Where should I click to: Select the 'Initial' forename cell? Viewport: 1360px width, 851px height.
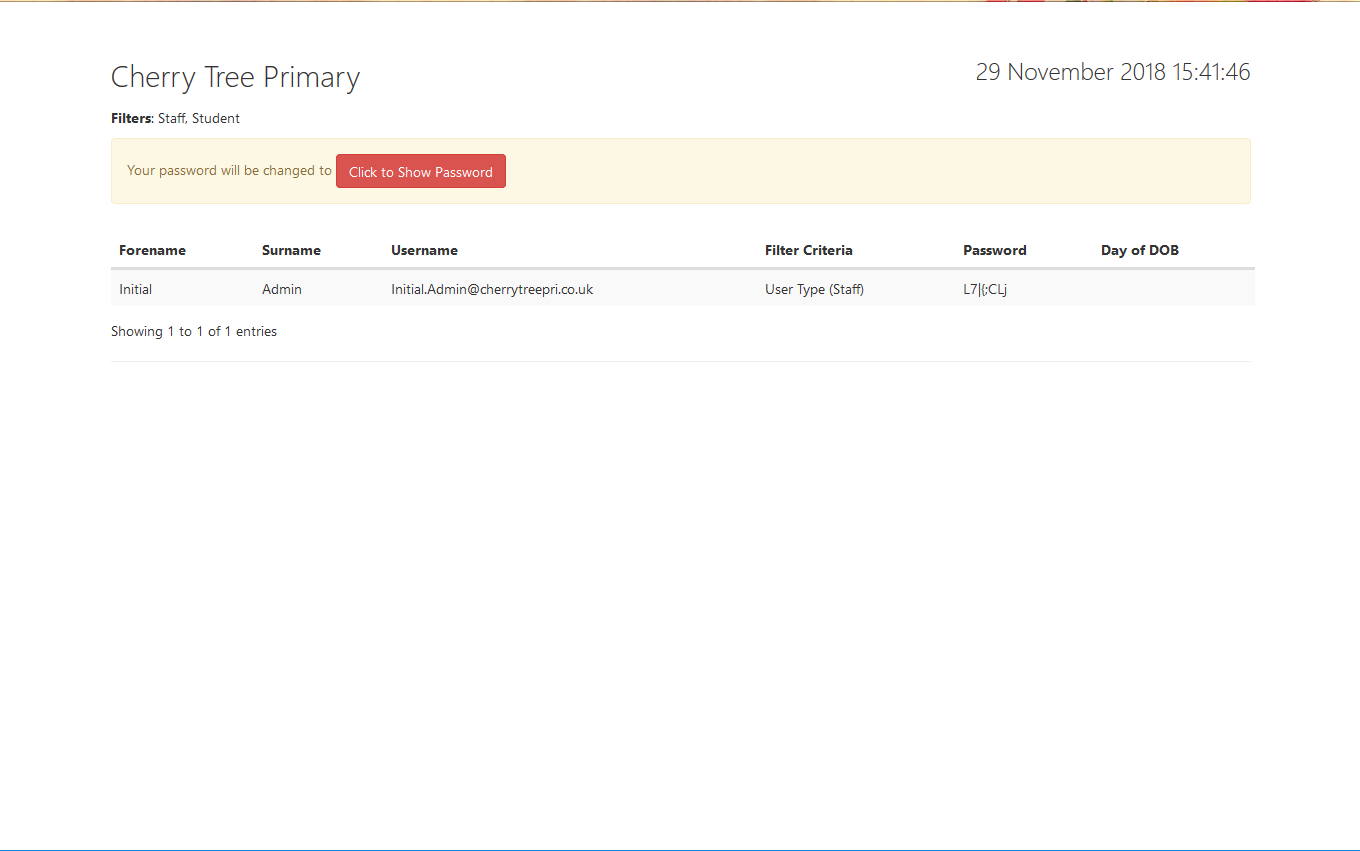coord(136,289)
